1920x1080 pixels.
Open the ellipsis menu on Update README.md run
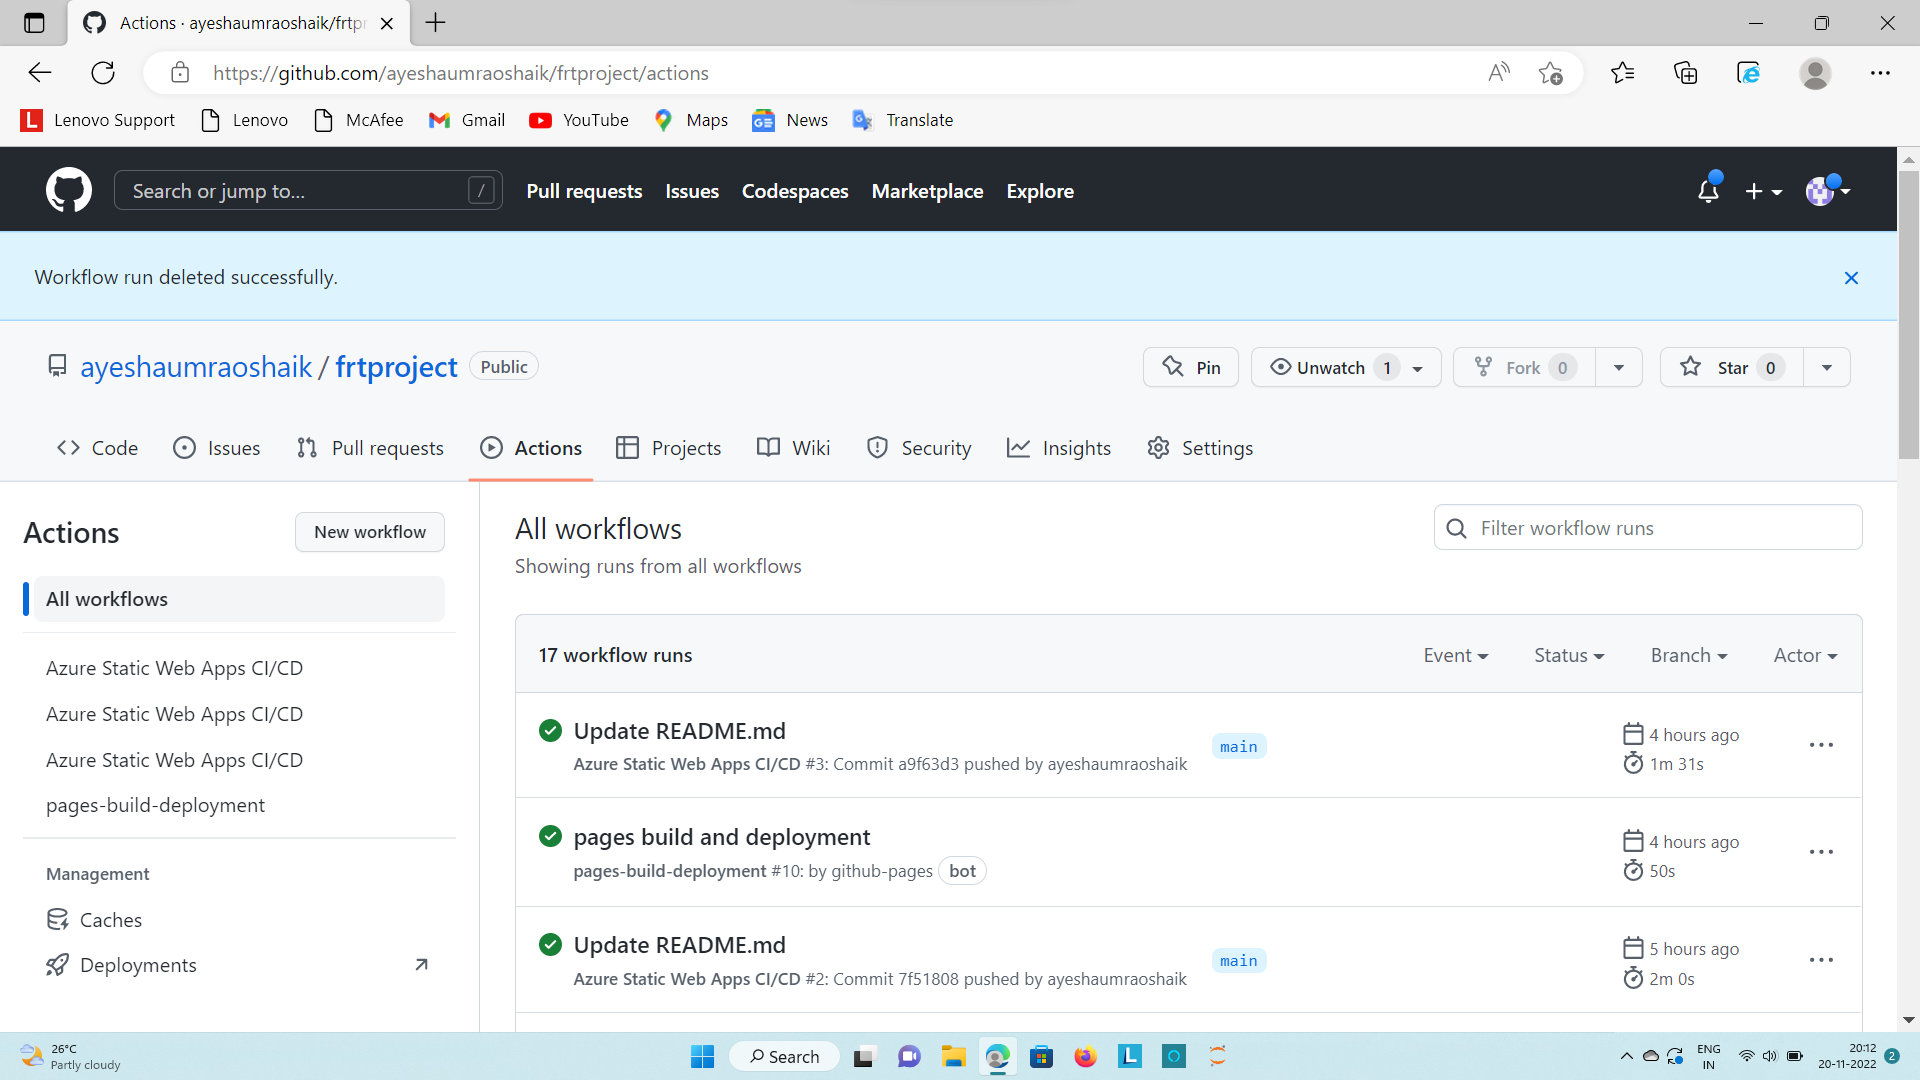tap(1821, 745)
